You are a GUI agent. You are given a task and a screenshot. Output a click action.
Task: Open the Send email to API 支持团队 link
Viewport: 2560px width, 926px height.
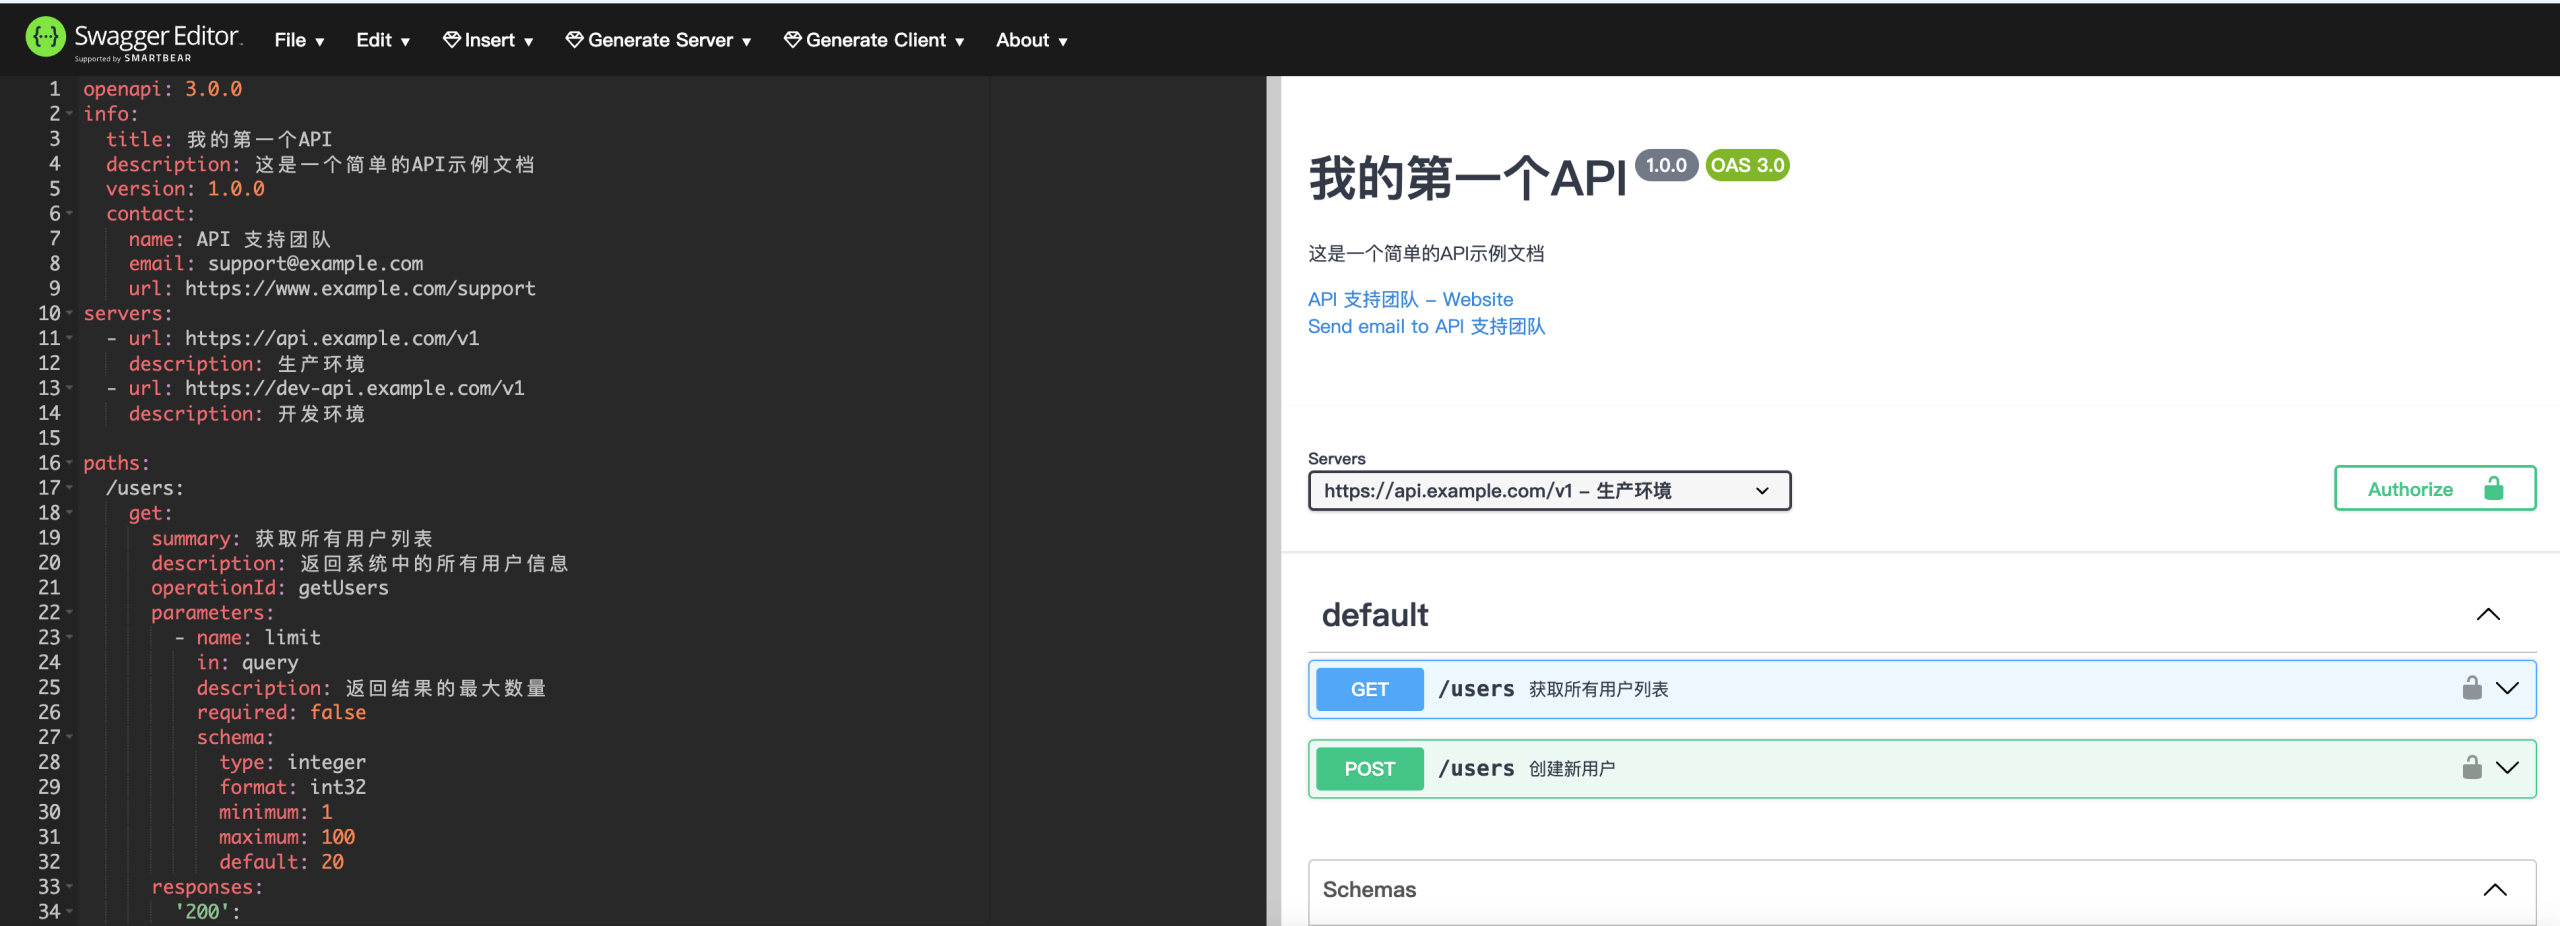pos(1426,327)
